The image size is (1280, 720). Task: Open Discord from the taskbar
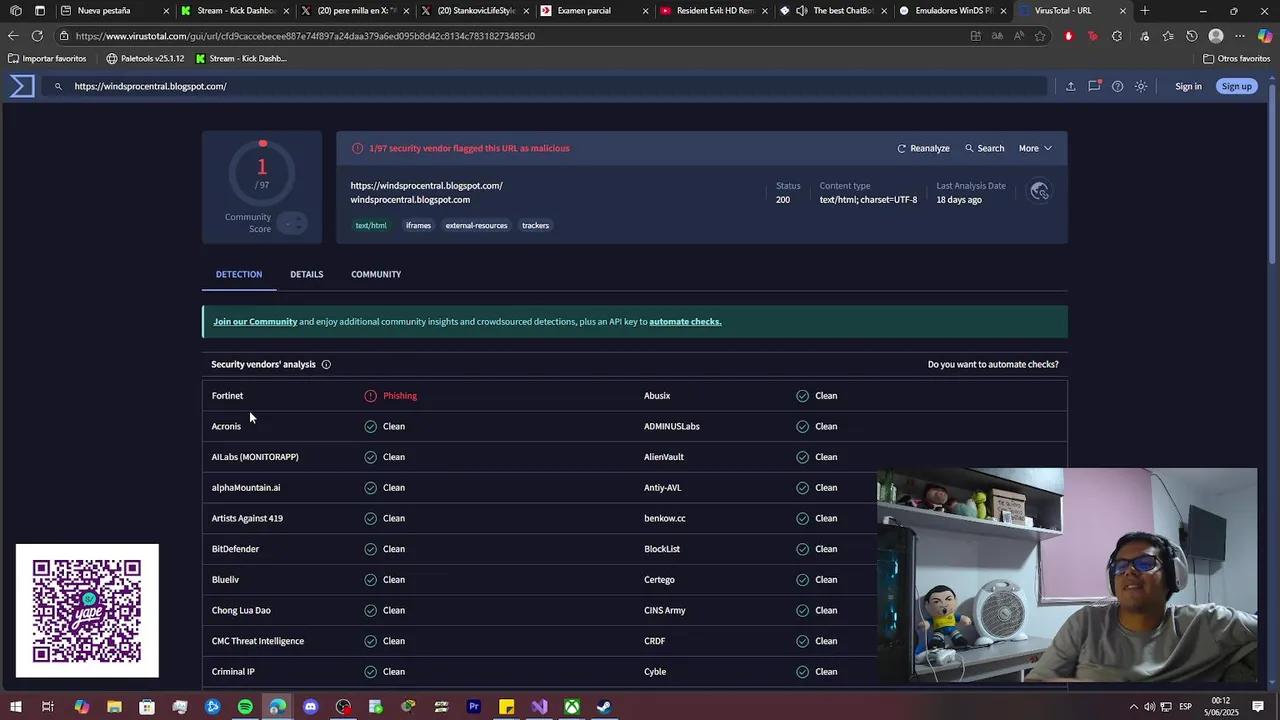(x=310, y=707)
